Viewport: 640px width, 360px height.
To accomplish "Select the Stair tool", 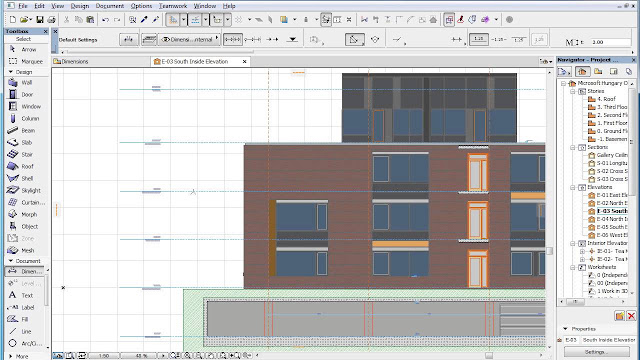I will pyautogui.click(x=27, y=154).
